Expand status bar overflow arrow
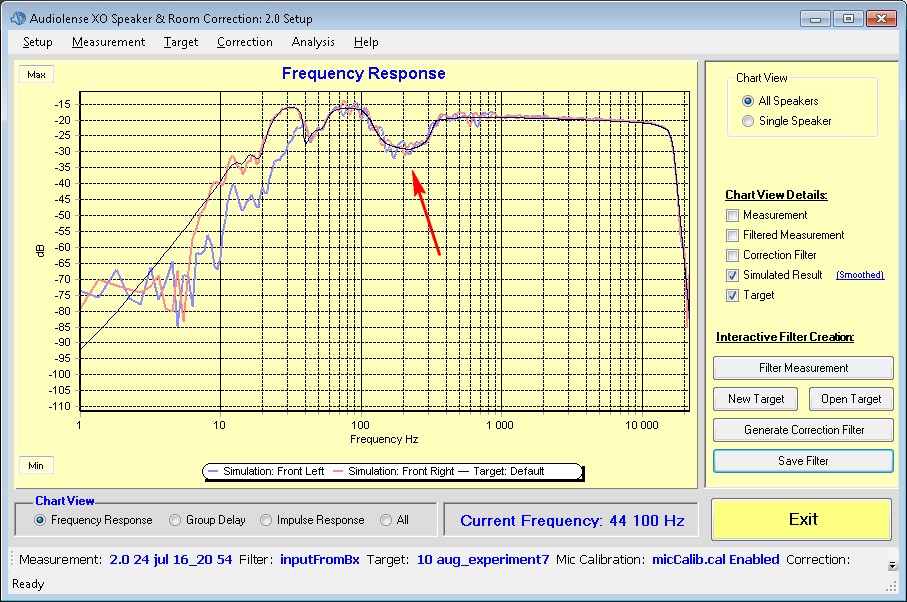This screenshot has height=602, width=907. 892,565
